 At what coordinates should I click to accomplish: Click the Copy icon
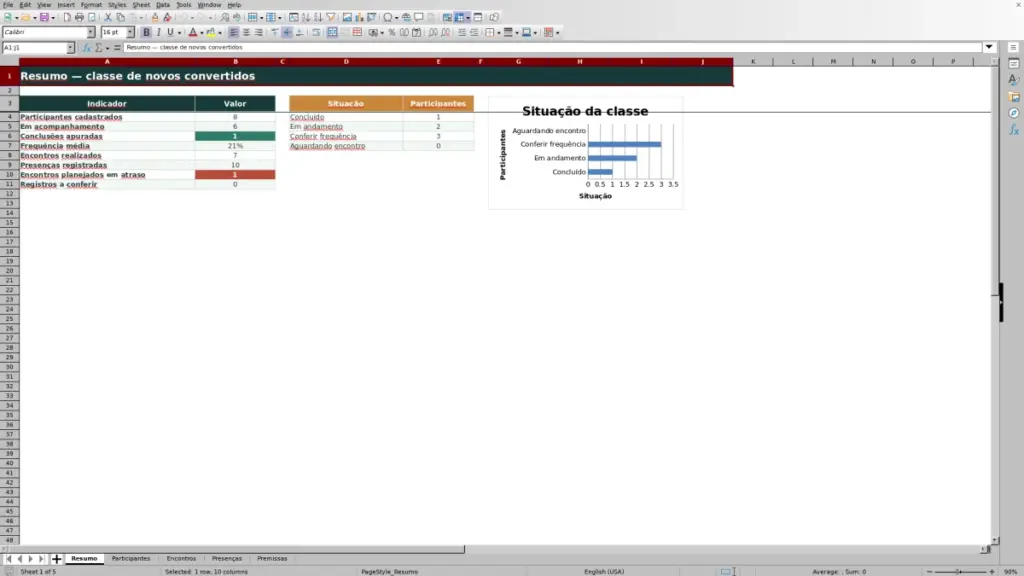point(120,18)
